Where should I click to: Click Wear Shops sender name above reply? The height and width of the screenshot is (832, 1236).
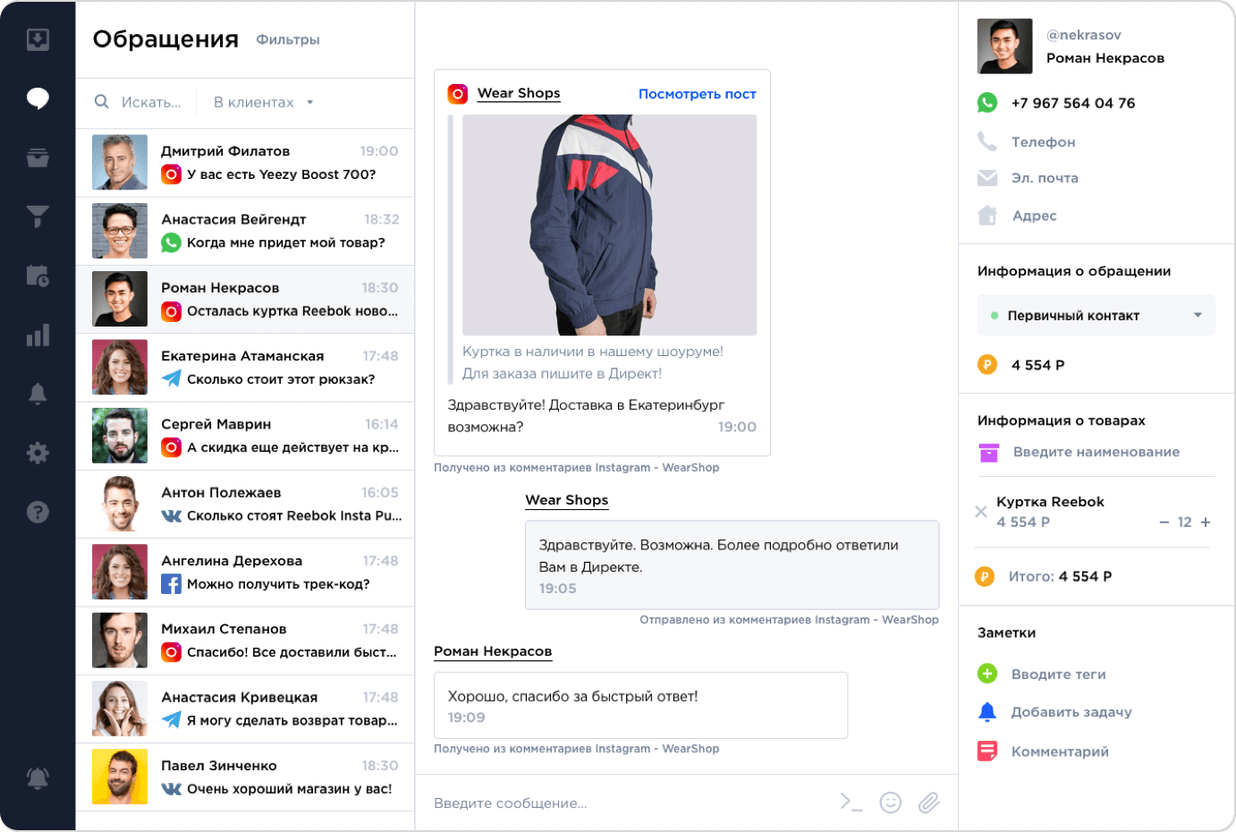(x=566, y=500)
